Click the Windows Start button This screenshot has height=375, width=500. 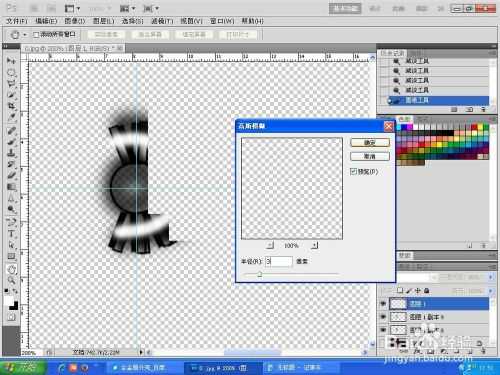(x=23, y=368)
